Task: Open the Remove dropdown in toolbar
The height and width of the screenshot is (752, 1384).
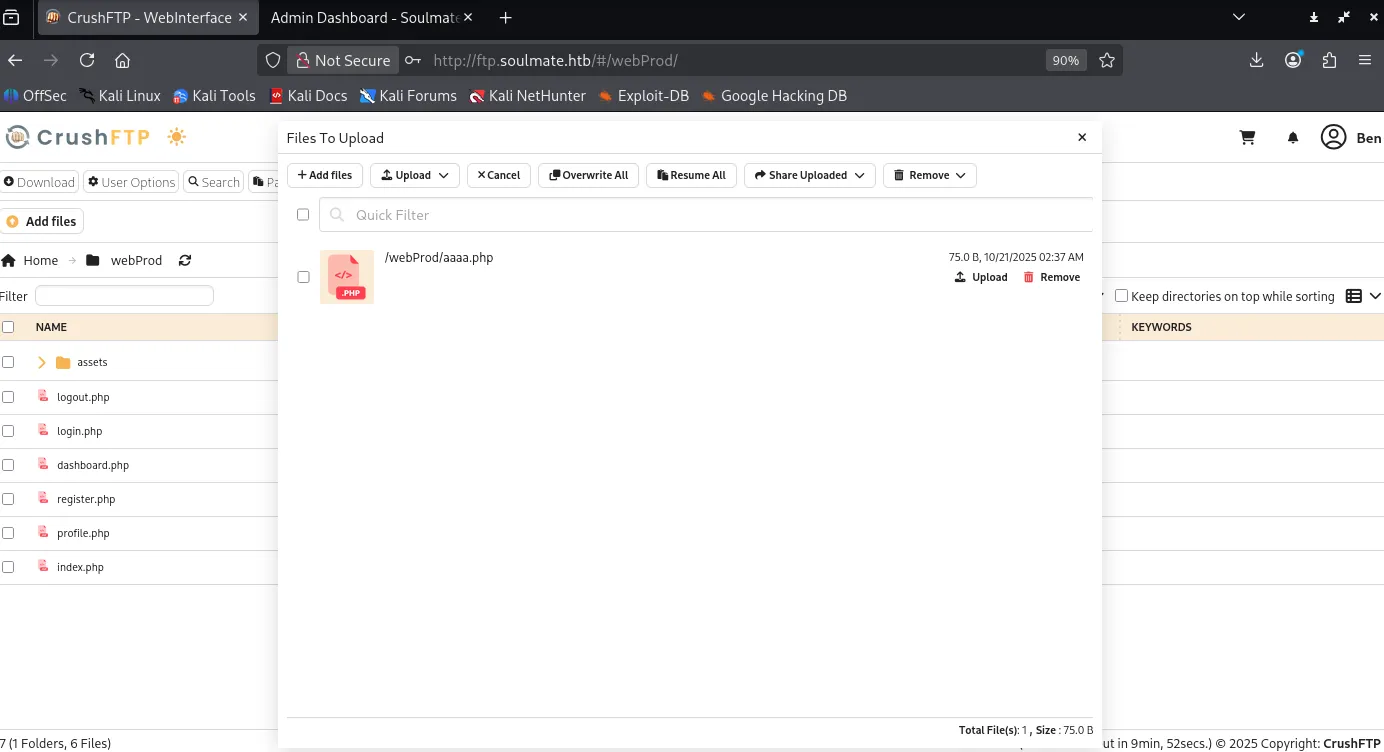Action: pos(930,175)
